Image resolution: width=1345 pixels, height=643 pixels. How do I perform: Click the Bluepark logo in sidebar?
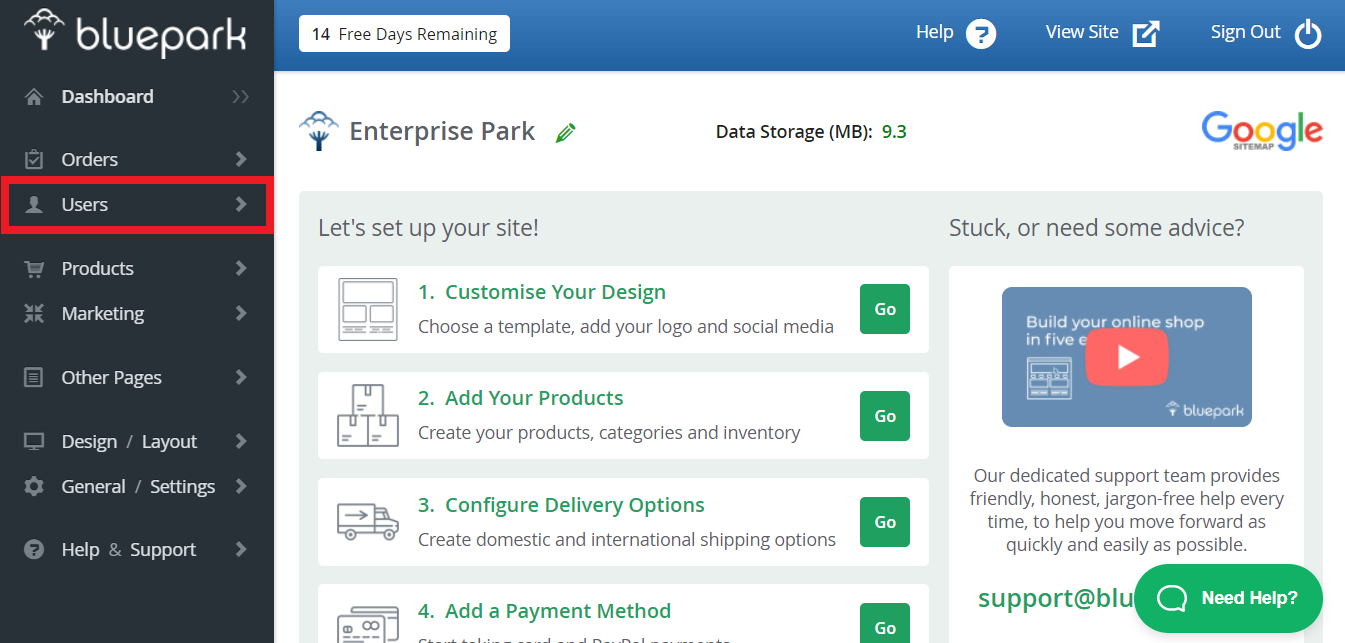tap(135, 33)
